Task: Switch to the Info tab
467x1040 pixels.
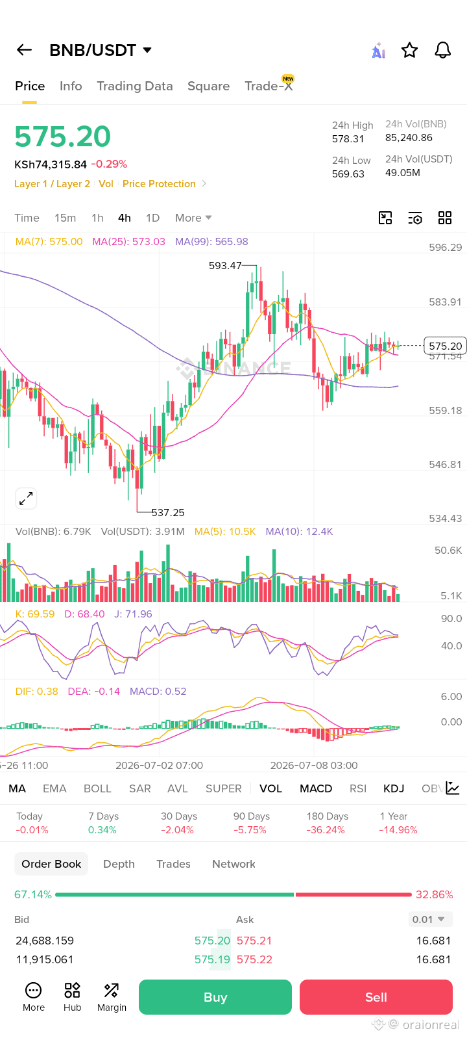Action: [x=71, y=86]
